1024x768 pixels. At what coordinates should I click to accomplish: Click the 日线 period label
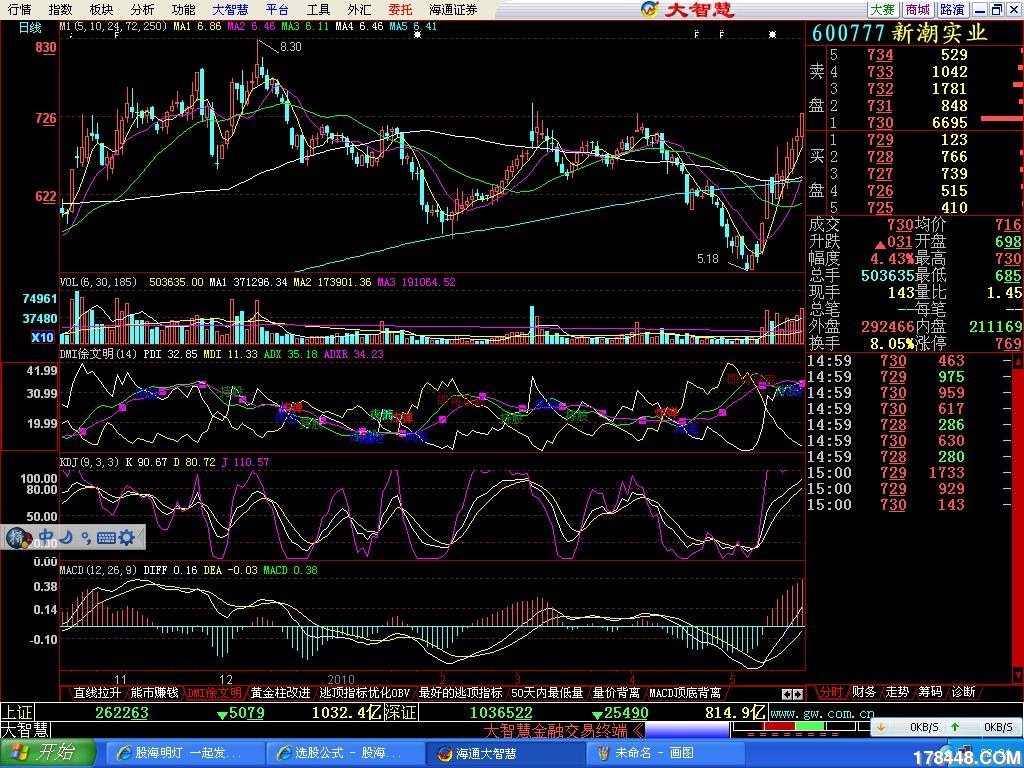tap(30, 27)
